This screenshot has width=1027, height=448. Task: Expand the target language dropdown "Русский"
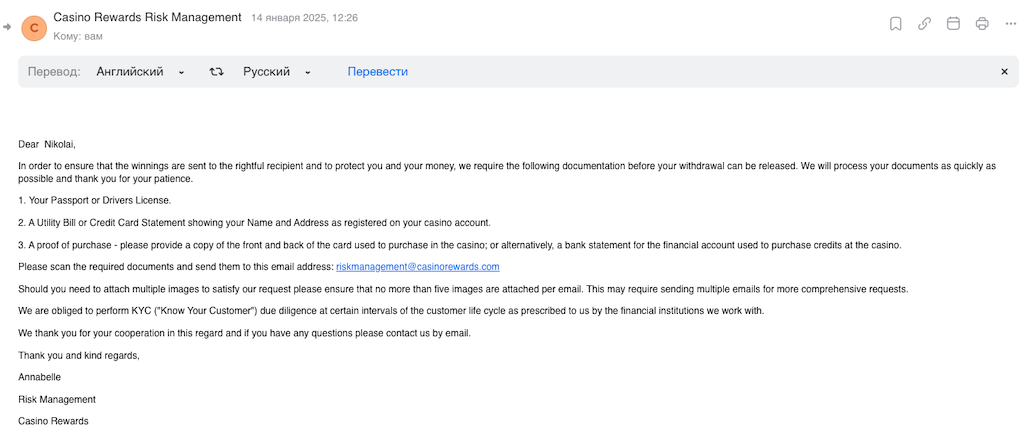(x=277, y=72)
